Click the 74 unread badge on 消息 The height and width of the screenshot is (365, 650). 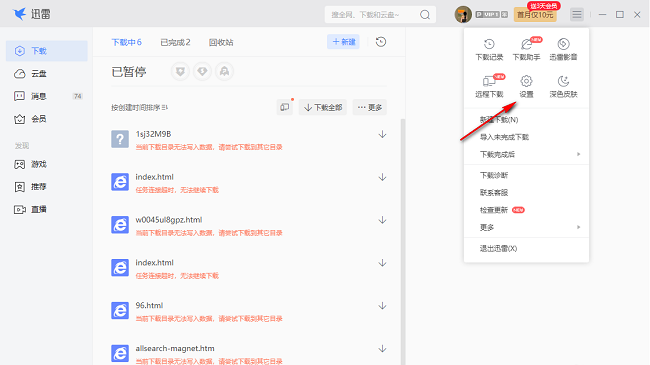[x=78, y=96]
